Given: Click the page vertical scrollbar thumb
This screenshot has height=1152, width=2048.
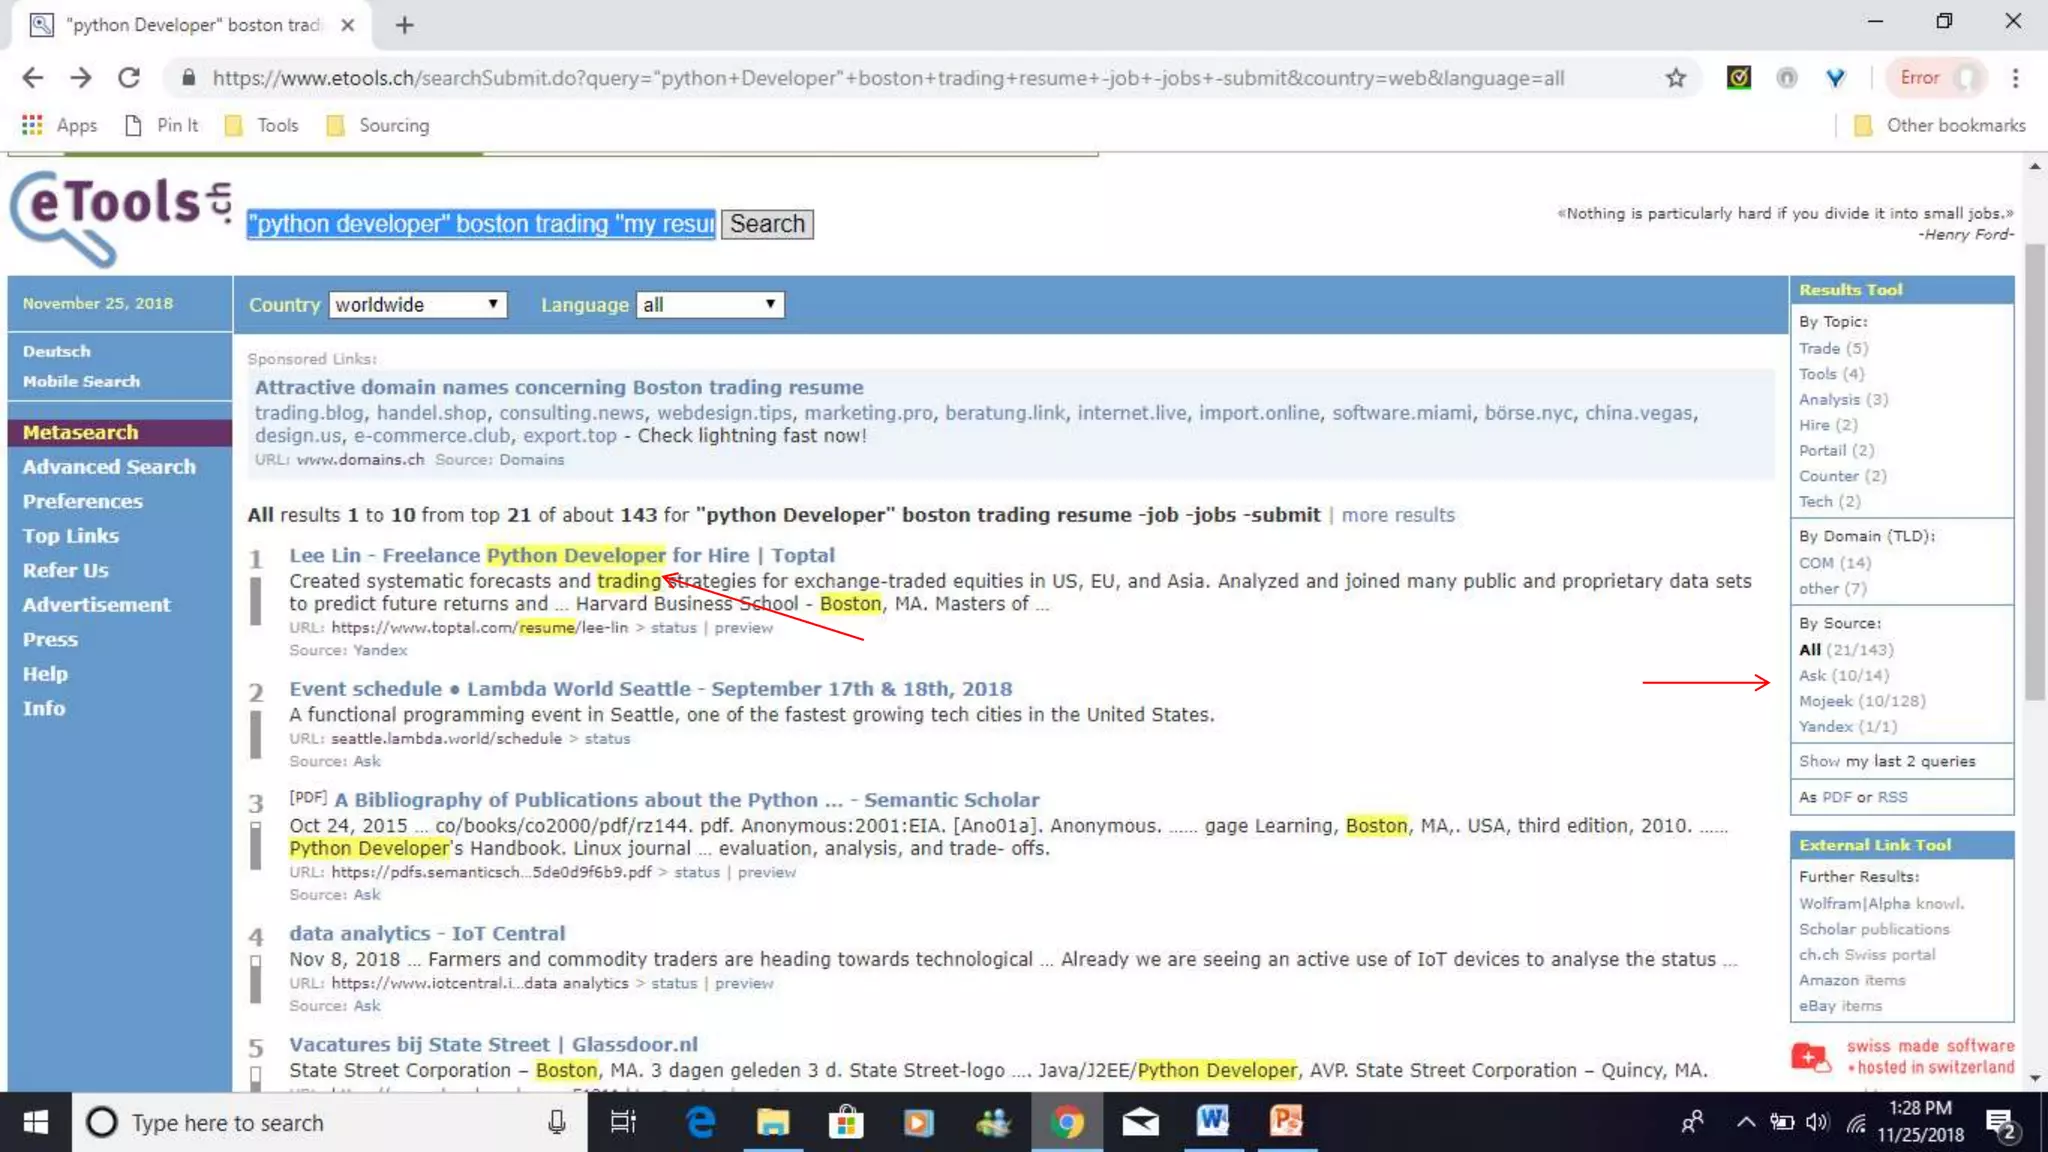Looking at the screenshot, I should pos(2034,470).
